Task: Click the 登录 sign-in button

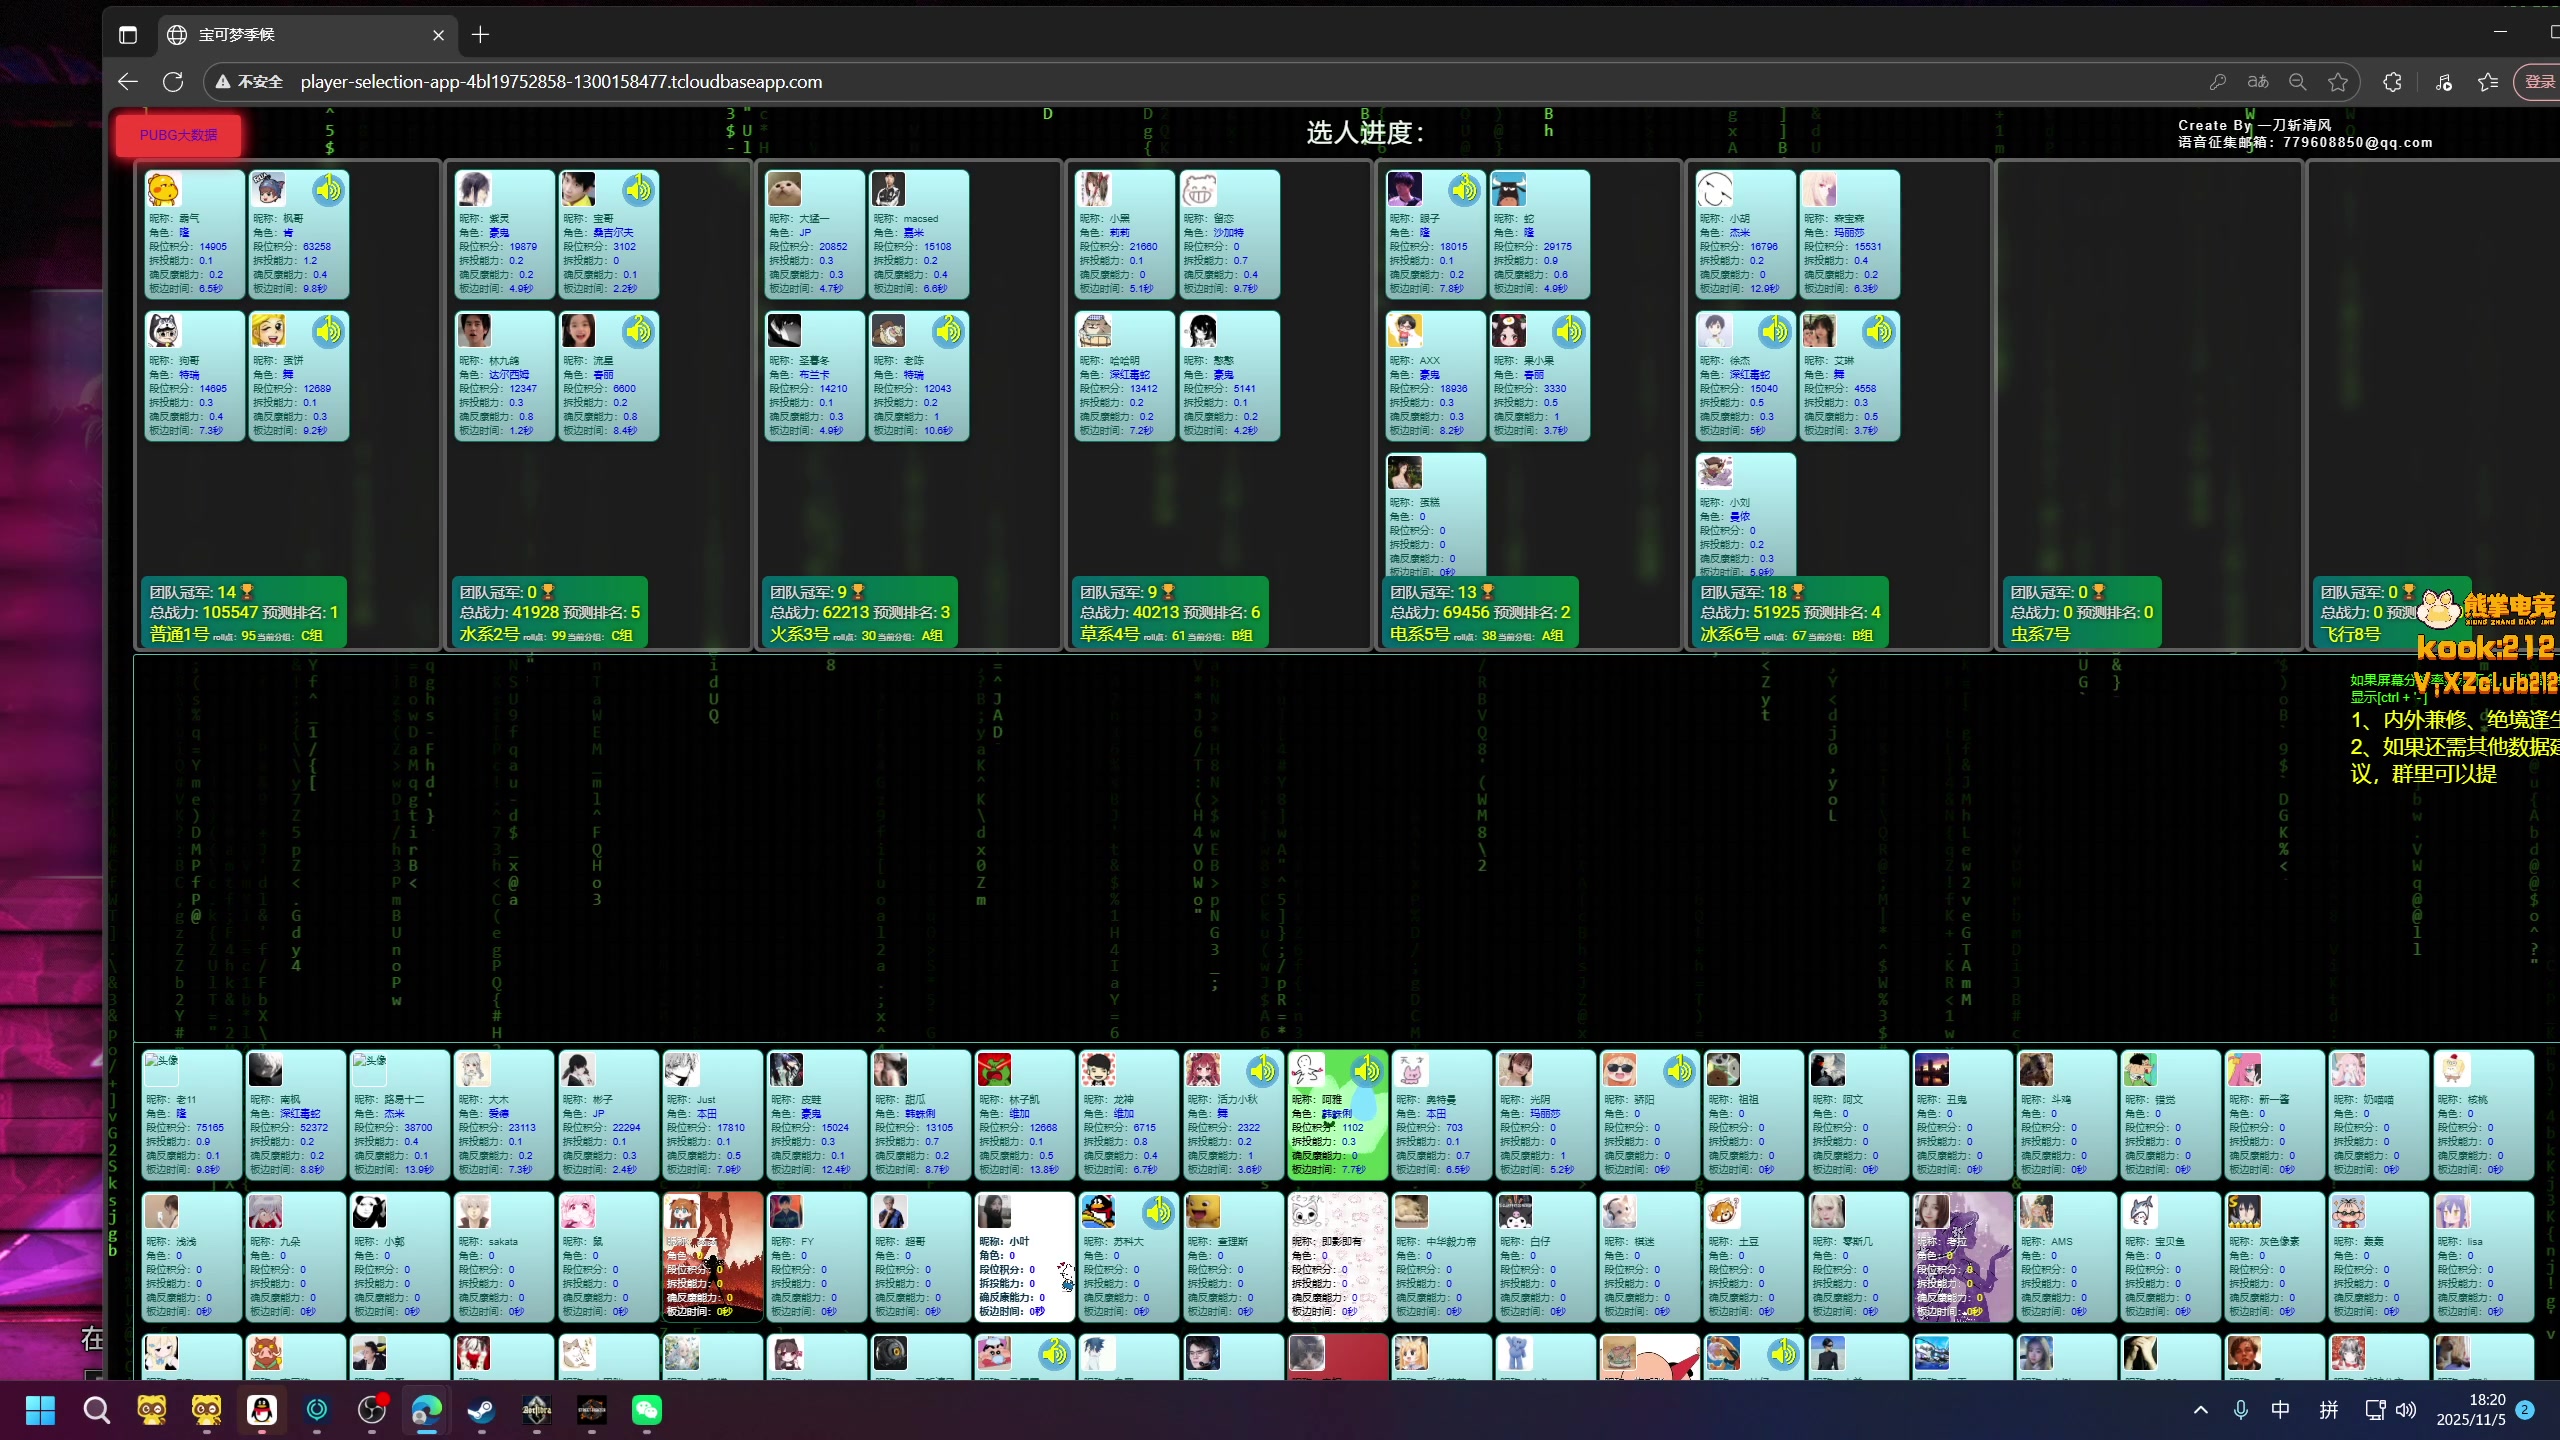Action: [2538, 82]
